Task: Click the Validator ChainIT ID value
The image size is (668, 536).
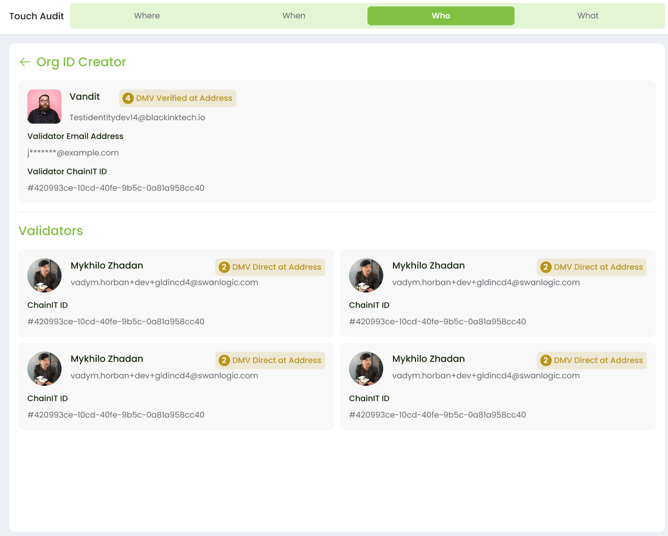Action: (x=116, y=188)
